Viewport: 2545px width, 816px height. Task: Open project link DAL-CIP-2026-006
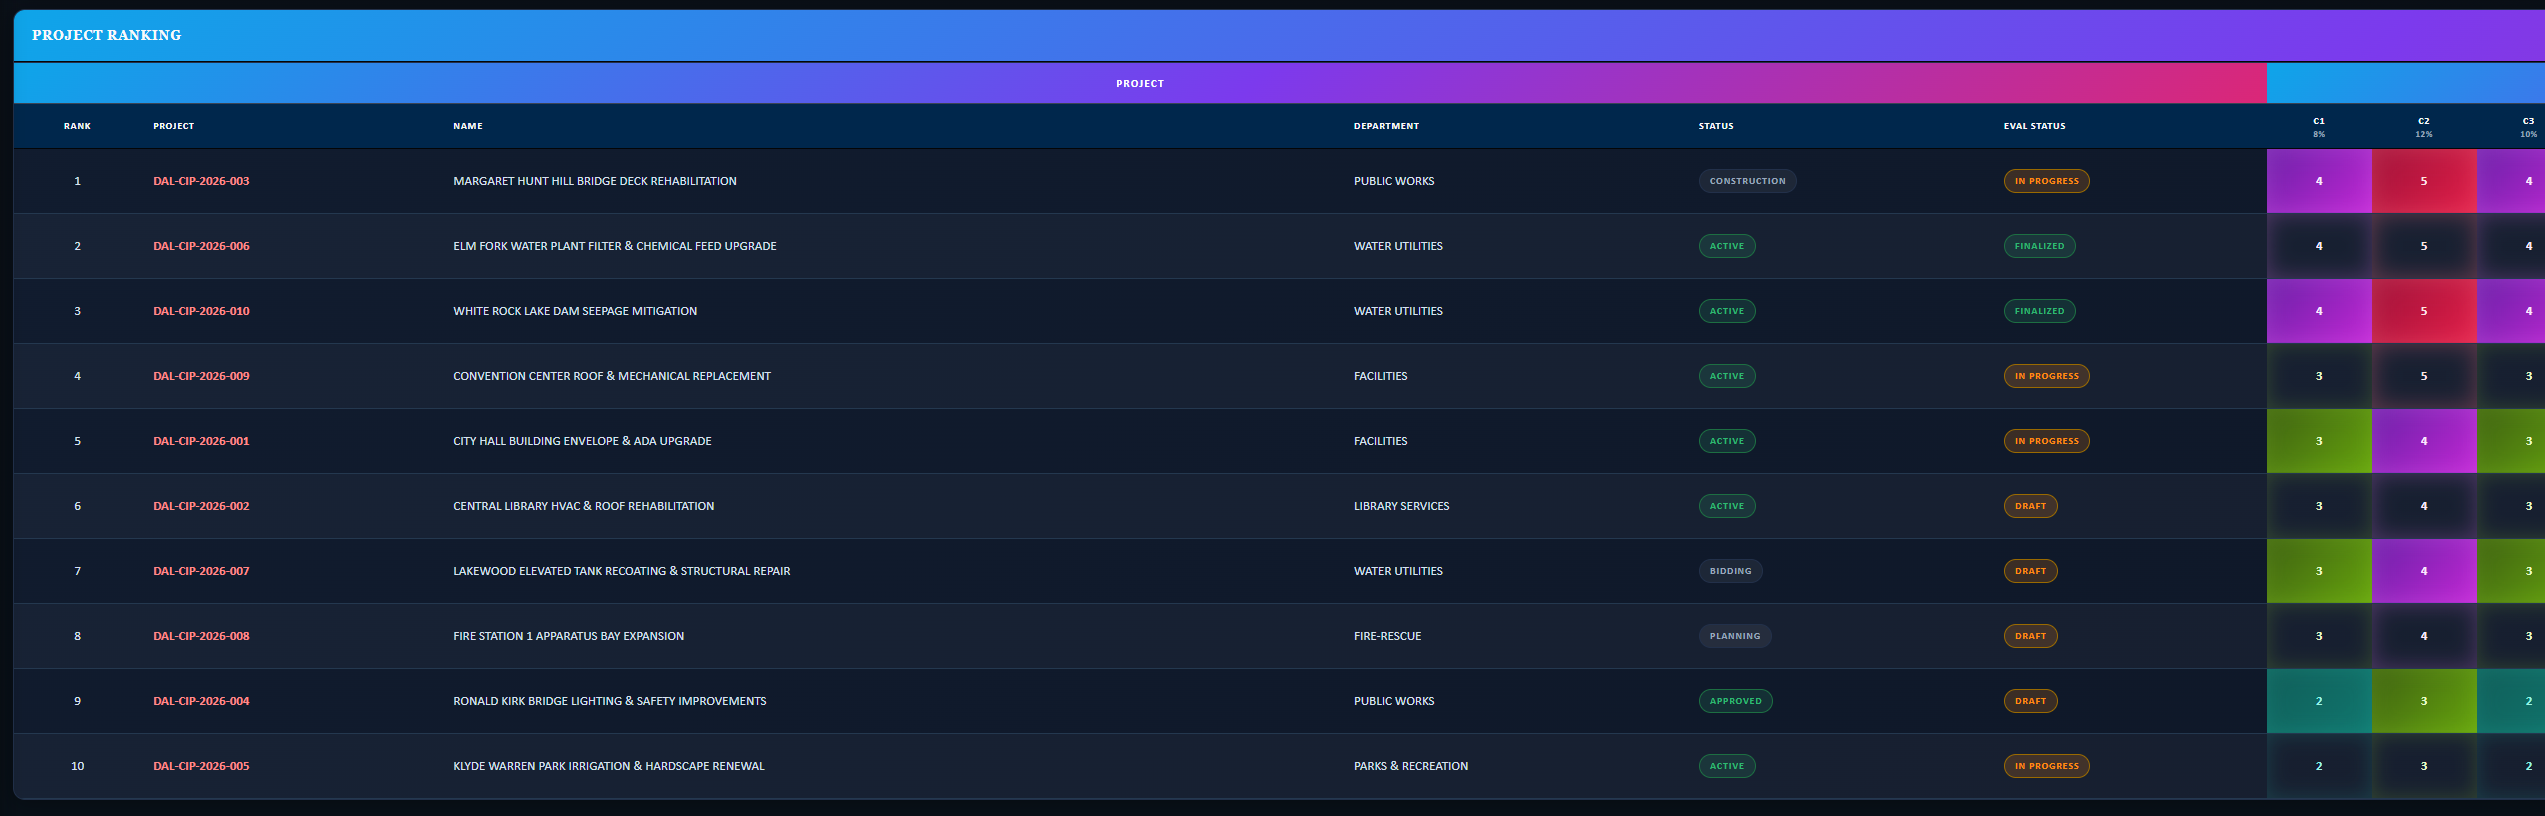click(201, 246)
